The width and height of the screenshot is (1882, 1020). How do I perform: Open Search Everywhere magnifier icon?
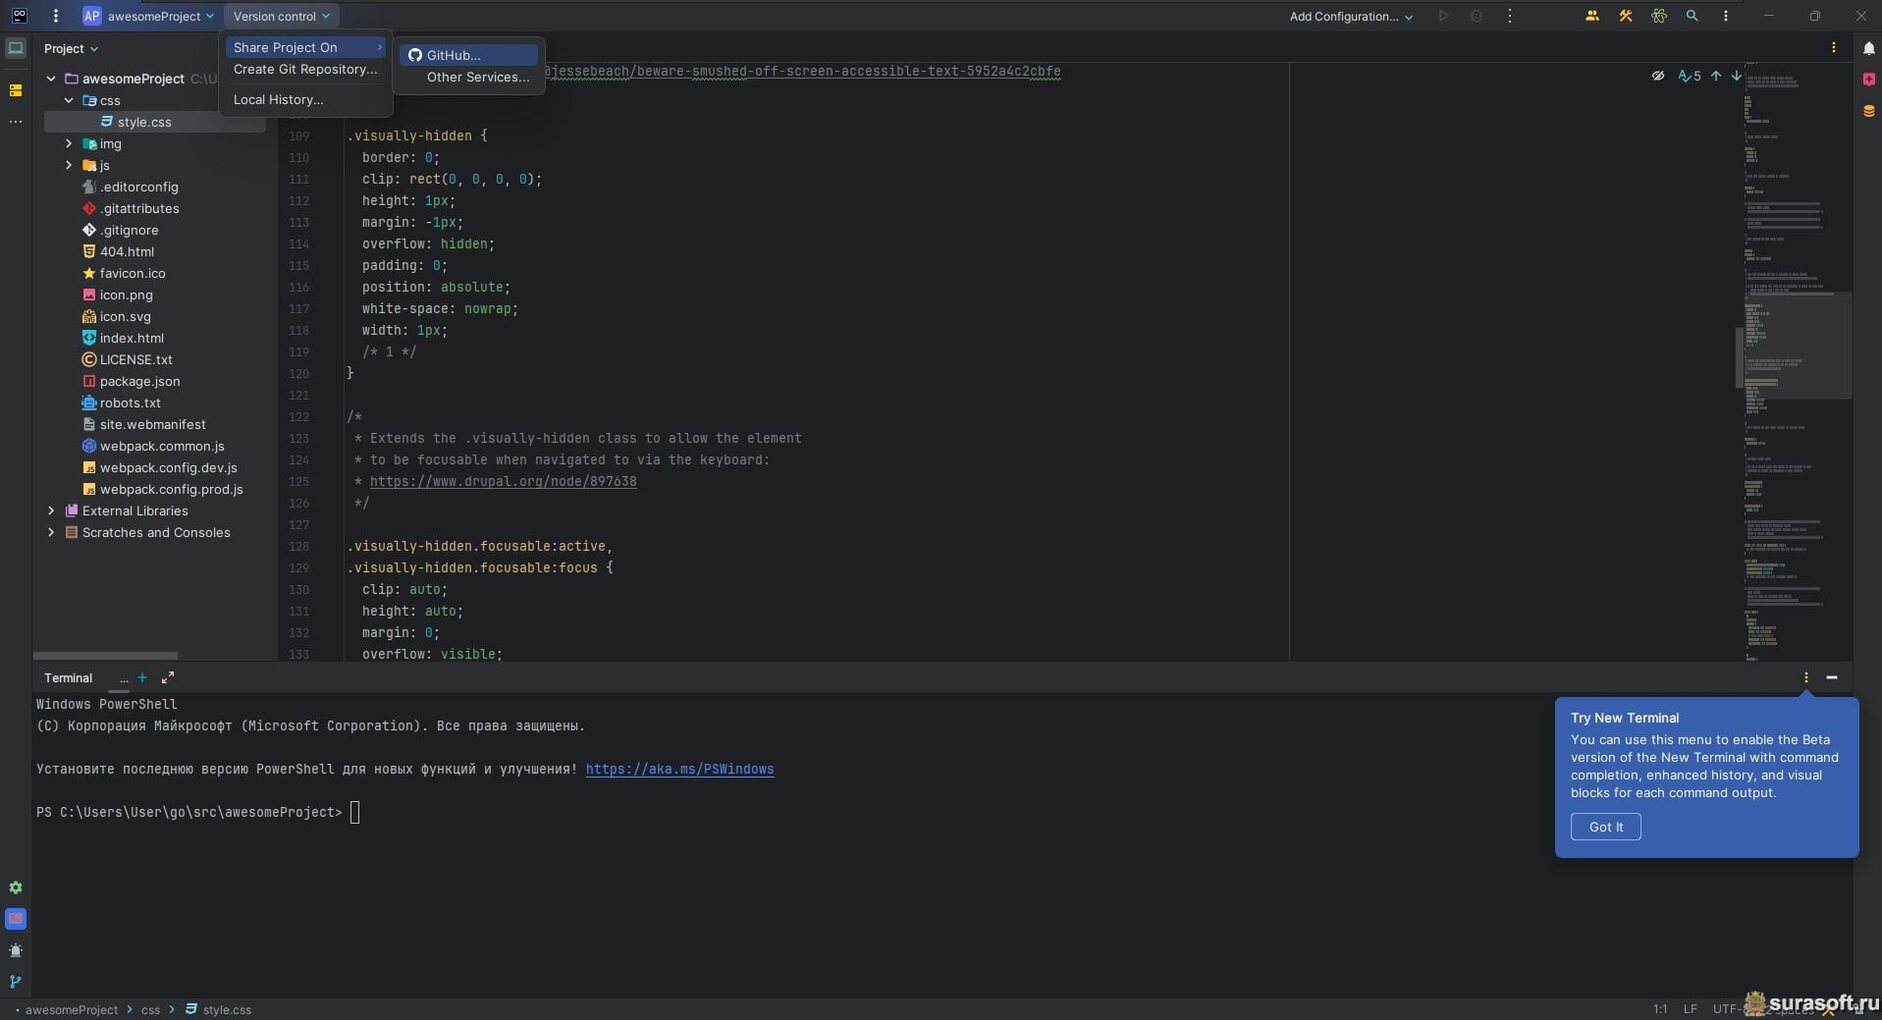[1691, 16]
